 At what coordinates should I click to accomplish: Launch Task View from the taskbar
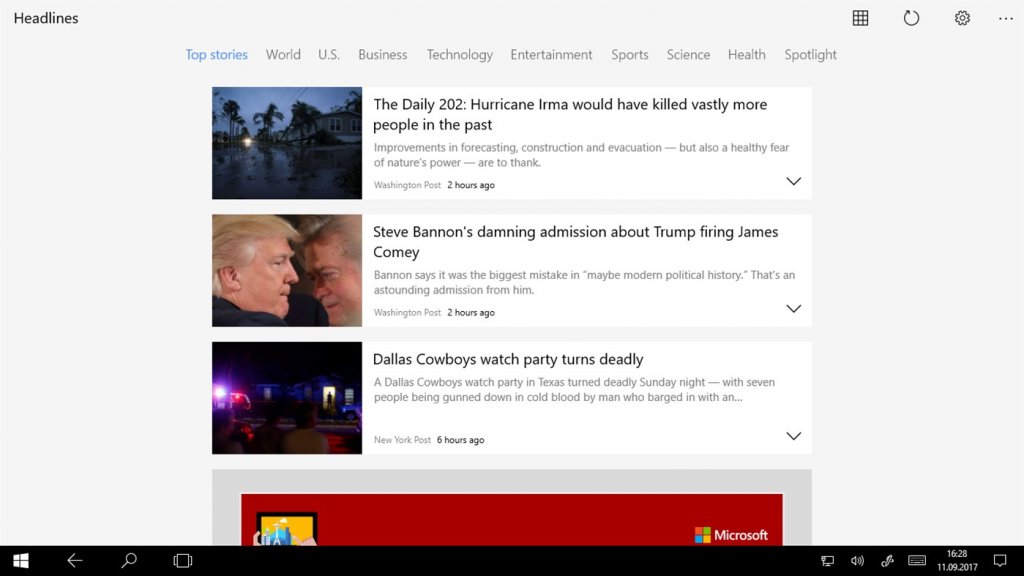[x=182, y=560]
